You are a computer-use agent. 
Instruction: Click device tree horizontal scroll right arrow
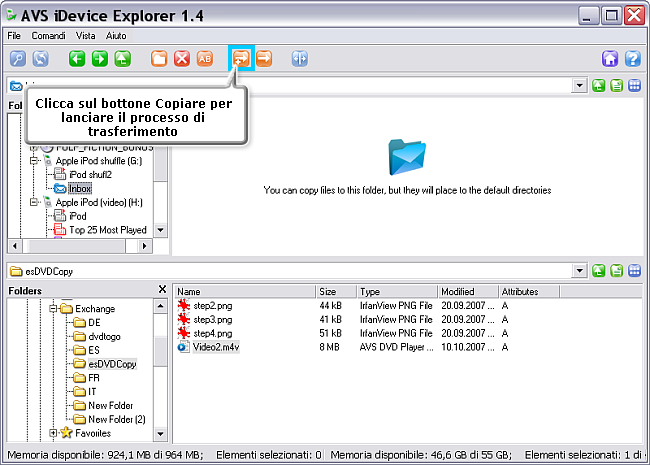144,246
